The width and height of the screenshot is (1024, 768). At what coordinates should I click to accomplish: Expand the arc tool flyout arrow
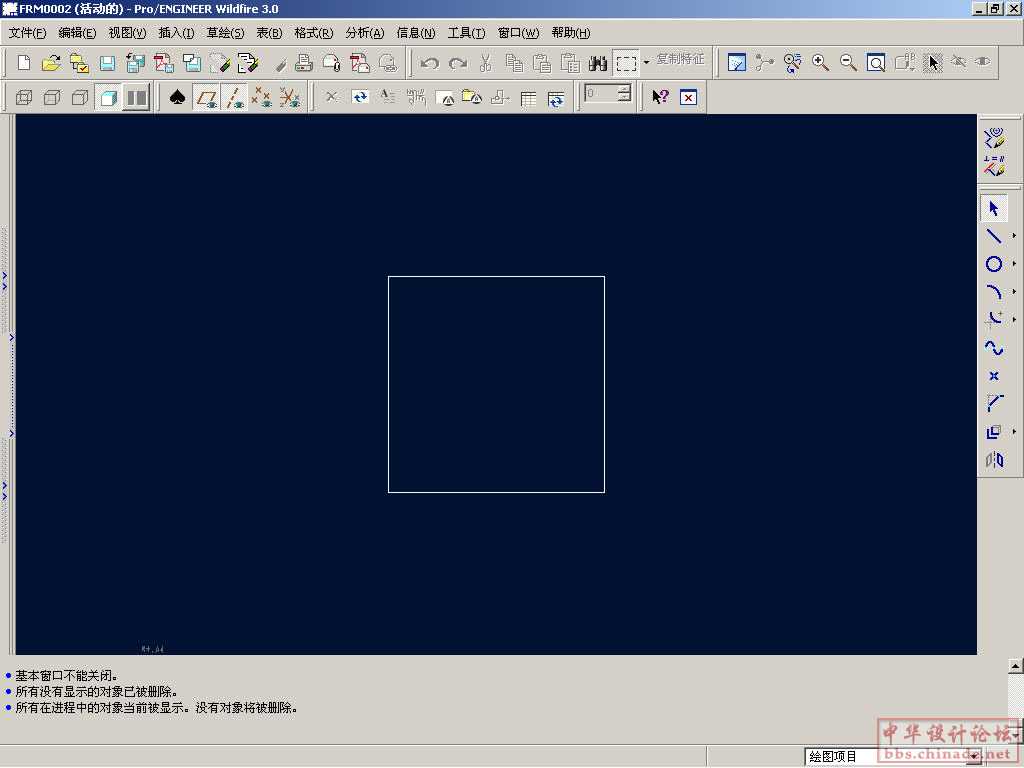tap(1014, 292)
